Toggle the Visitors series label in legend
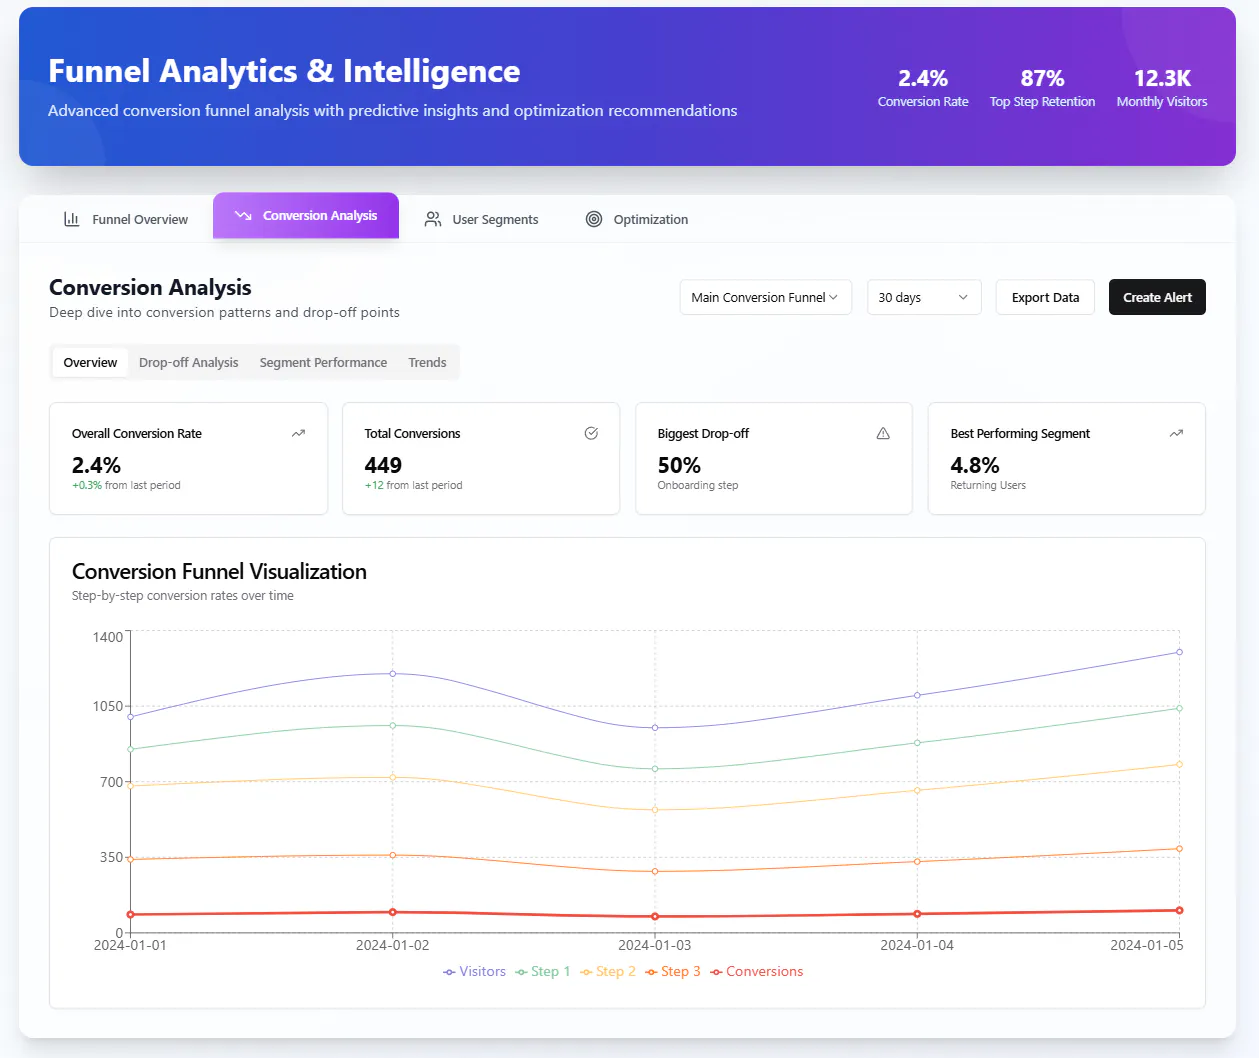This screenshot has width=1259, height=1058. pos(482,972)
